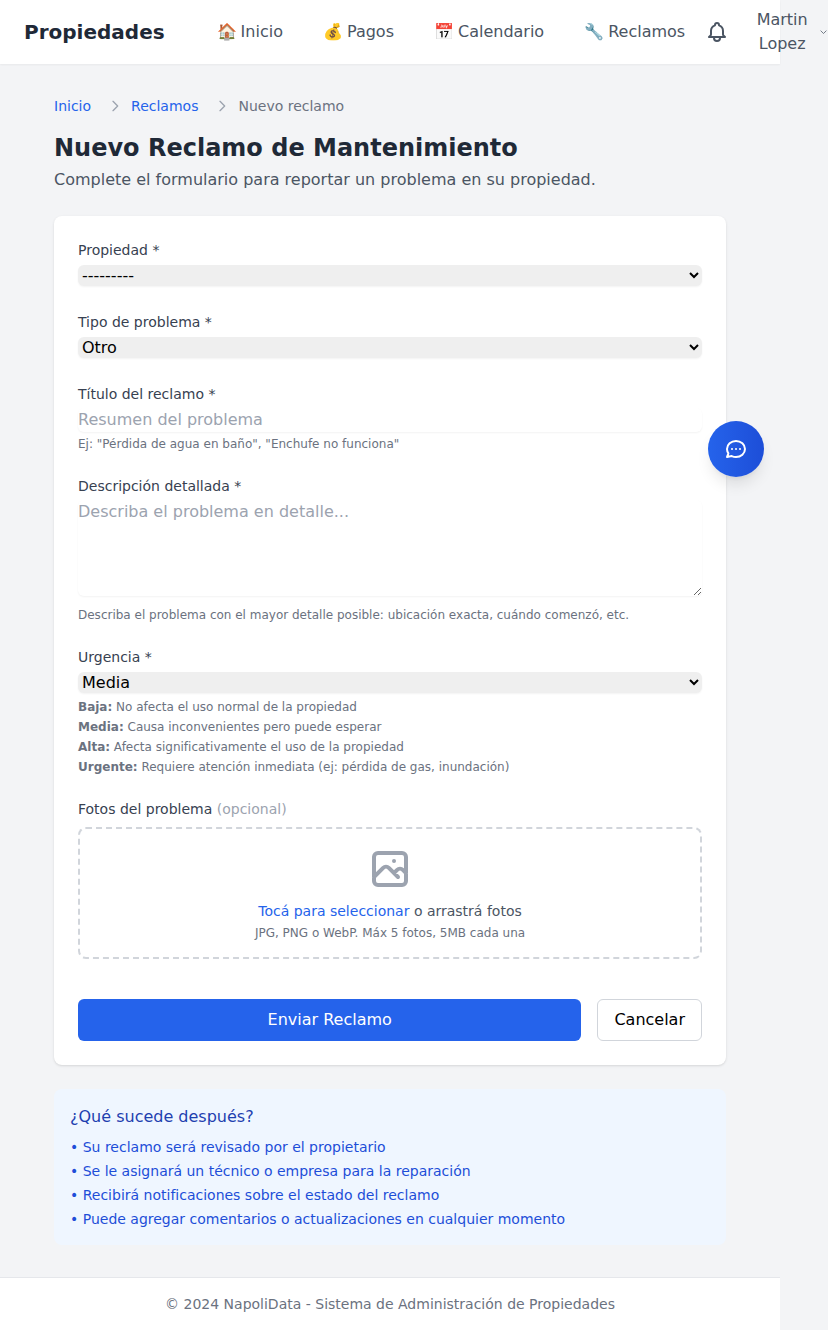Go to Pagos in the navigation
This screenshot has height=1330, width=828.
(x=370, y=32)
